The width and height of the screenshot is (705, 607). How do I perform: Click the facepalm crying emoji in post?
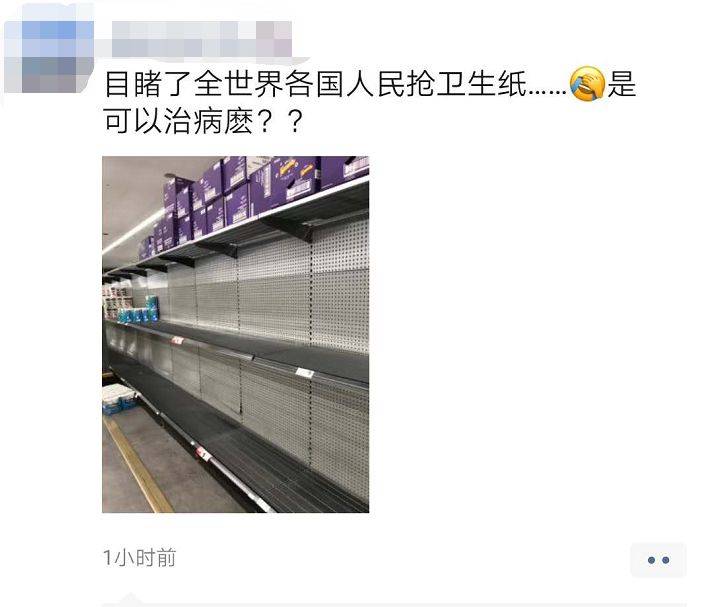[587, 83]
